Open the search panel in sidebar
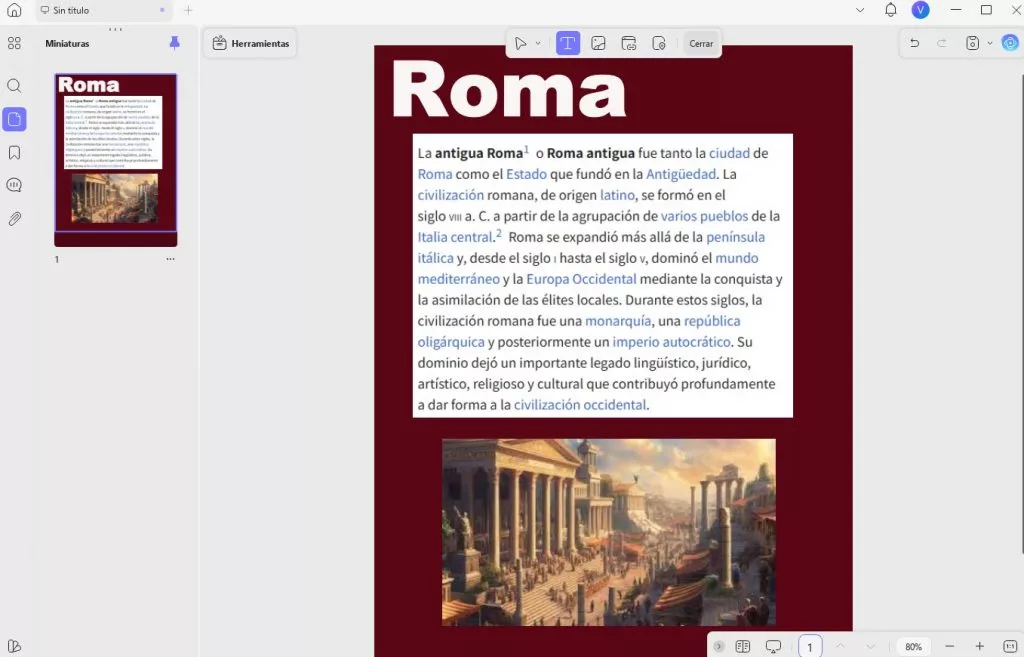This screenshot has width=1024, height=657. 14,86
